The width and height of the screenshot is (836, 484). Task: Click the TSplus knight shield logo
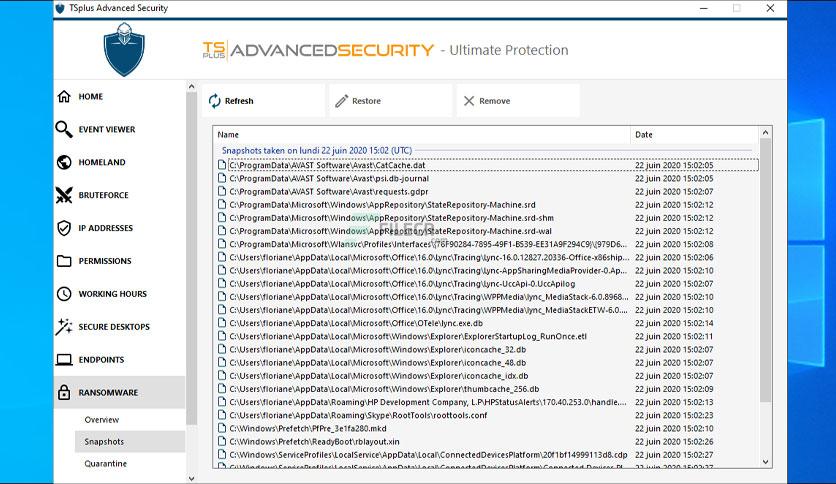click(x=124, y=50)
